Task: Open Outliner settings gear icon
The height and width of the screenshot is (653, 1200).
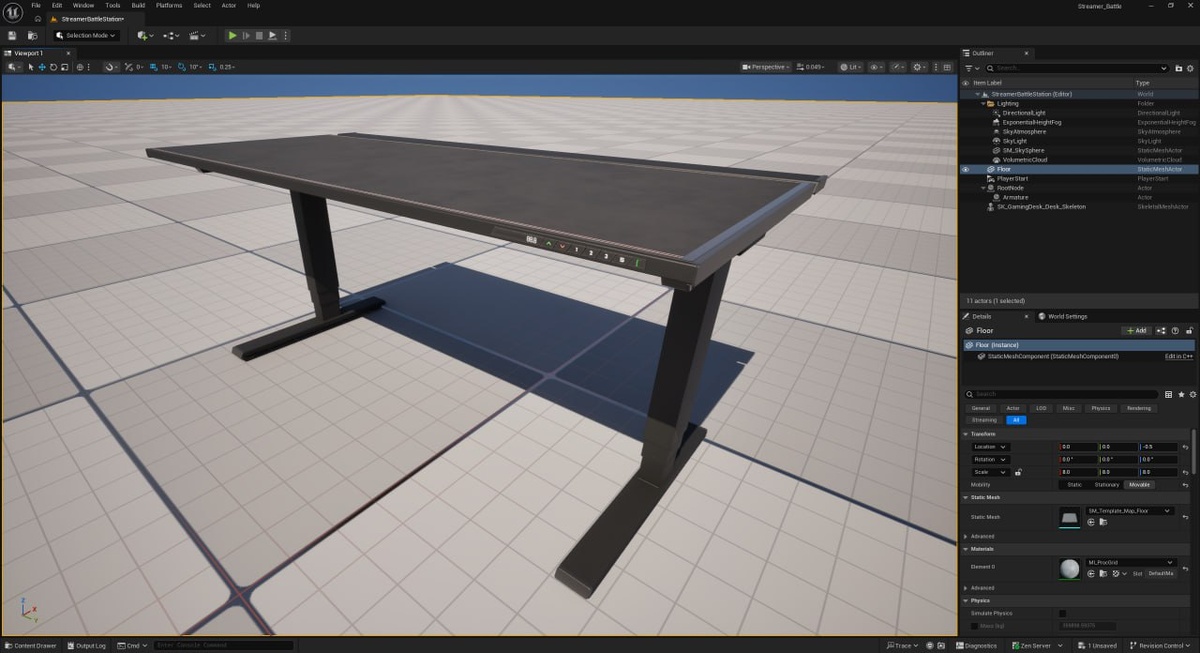Action: [1191, 68]
